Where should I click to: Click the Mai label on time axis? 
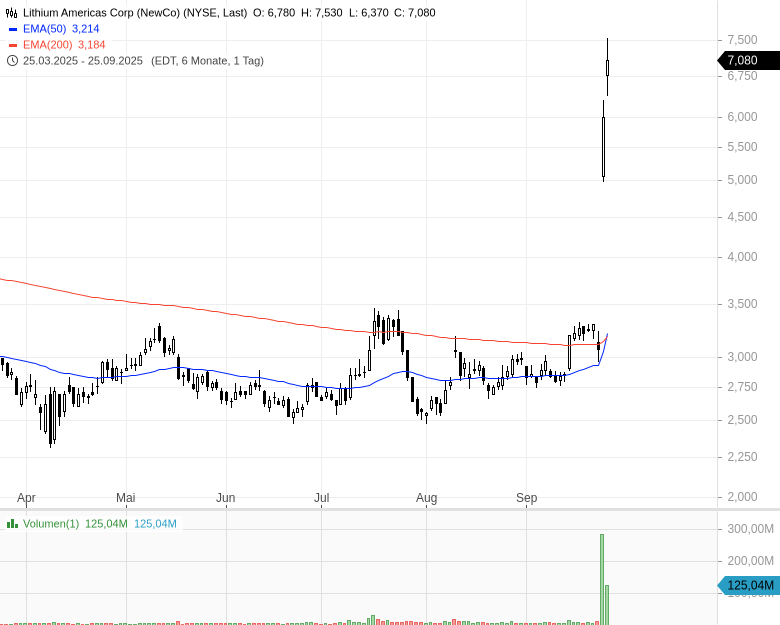pos(125,498)
